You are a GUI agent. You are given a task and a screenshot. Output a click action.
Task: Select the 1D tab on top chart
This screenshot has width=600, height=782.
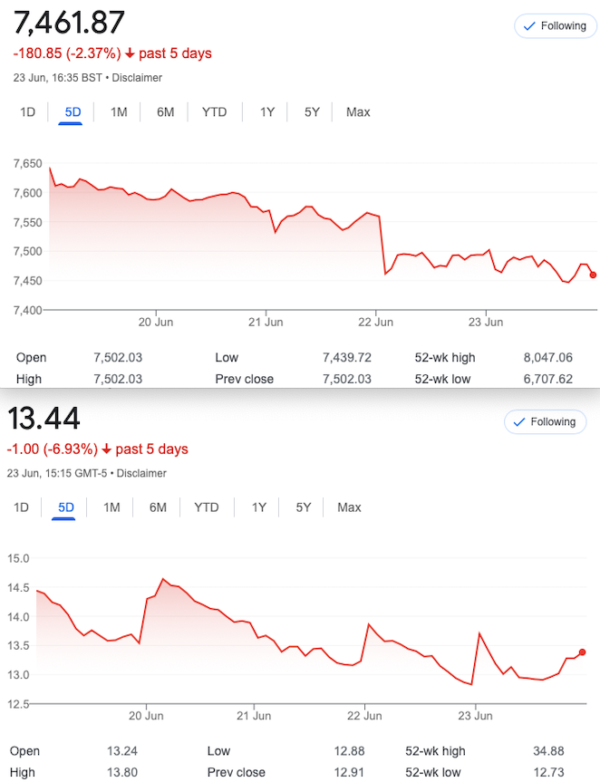pyautogui.click(x=27, y=112)
